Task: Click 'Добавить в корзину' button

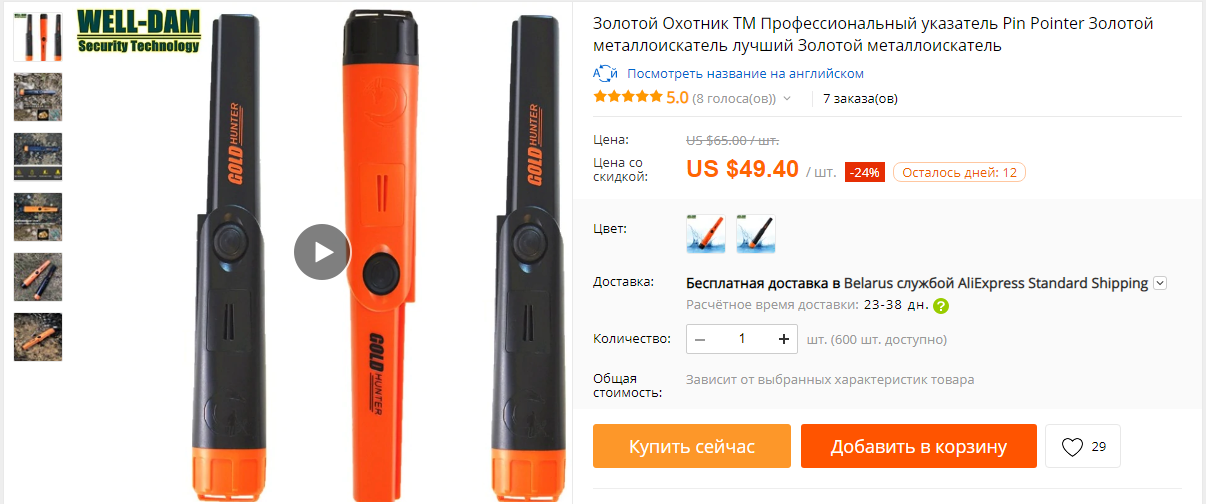Action: pyautogui.click(x=918, y=446)
